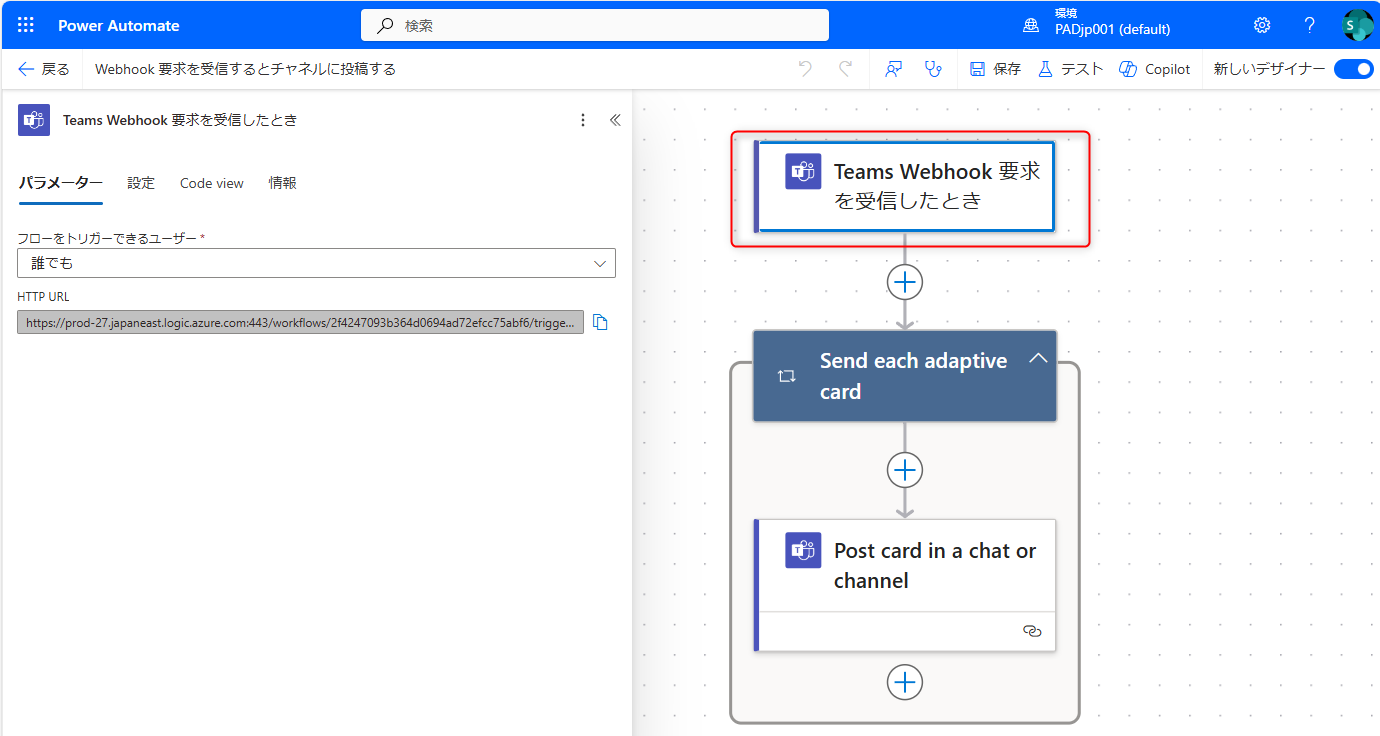Image resolution: width=1380 pixels, height=736 pixels.
Task: Open the trigger's three-dot menu
Action: tap(583, 119)
